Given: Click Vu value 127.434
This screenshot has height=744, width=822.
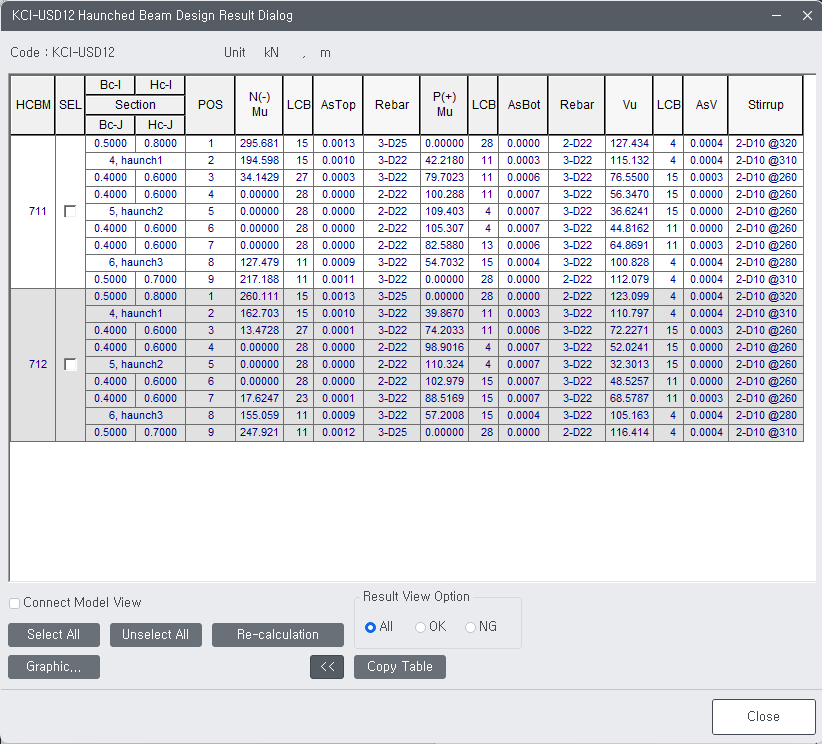Looking at the screenshot, I should 629,143.
